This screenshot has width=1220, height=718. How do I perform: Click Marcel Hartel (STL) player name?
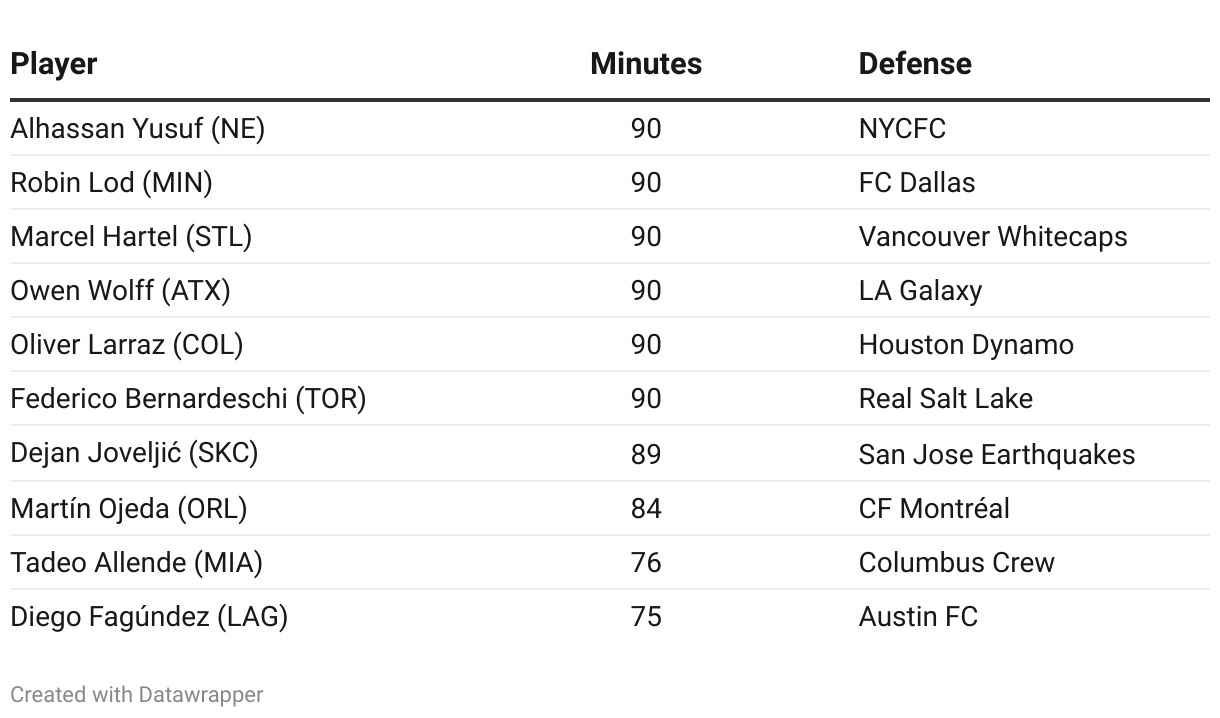point(131,237)
